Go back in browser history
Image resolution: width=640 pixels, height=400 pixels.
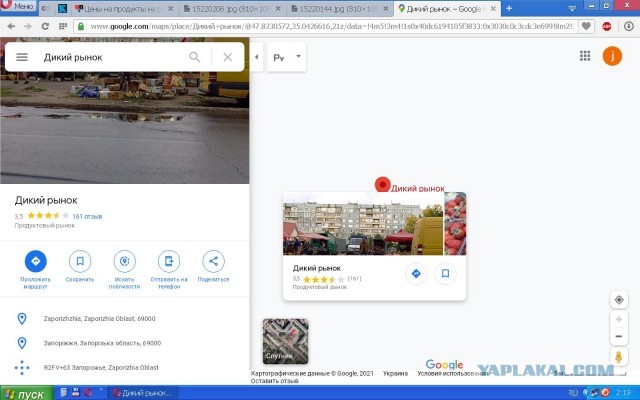point(11,27)
